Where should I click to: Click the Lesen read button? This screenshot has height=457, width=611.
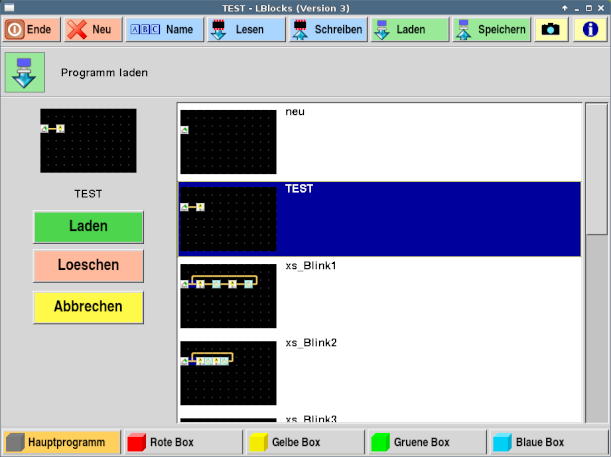(246, 29)
